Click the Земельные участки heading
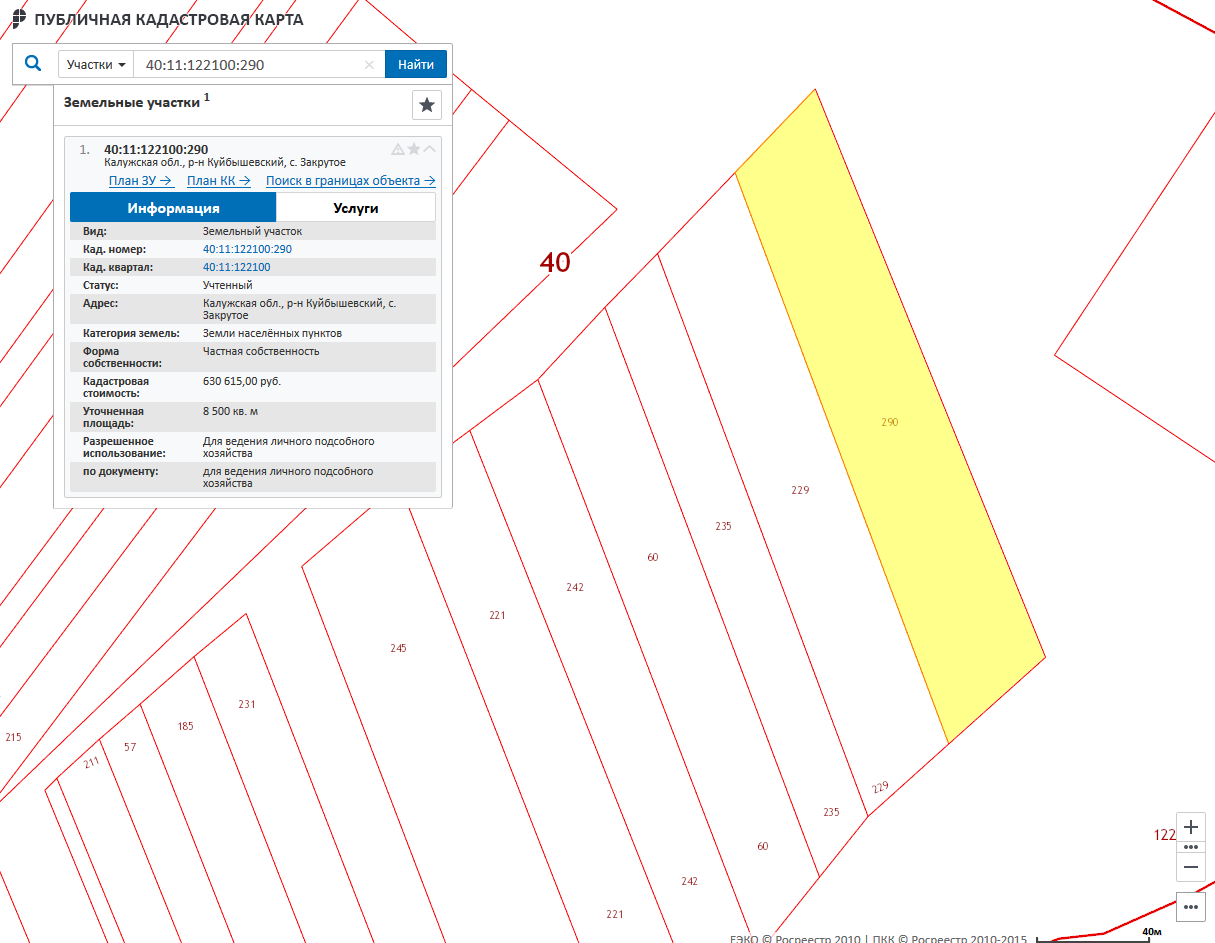 coord(132,102)
